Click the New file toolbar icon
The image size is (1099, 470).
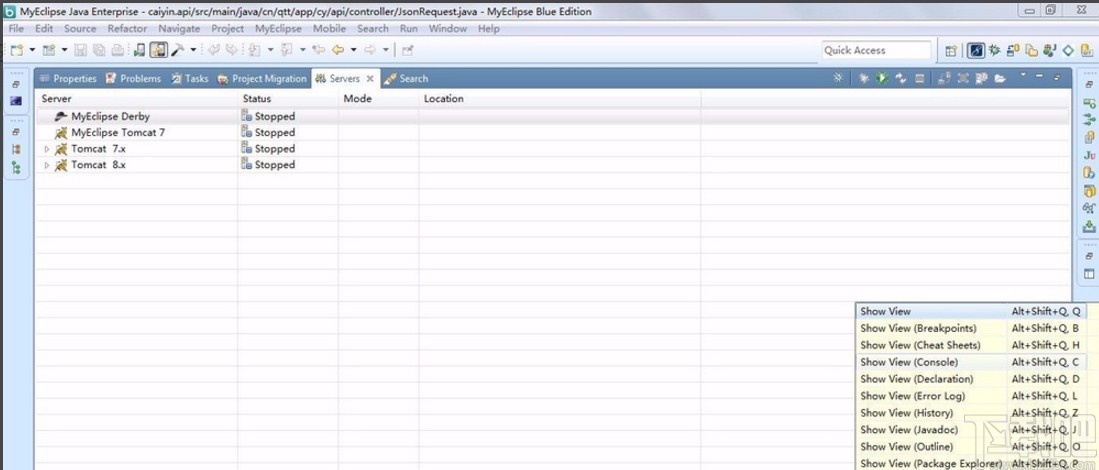click(17, 50)
